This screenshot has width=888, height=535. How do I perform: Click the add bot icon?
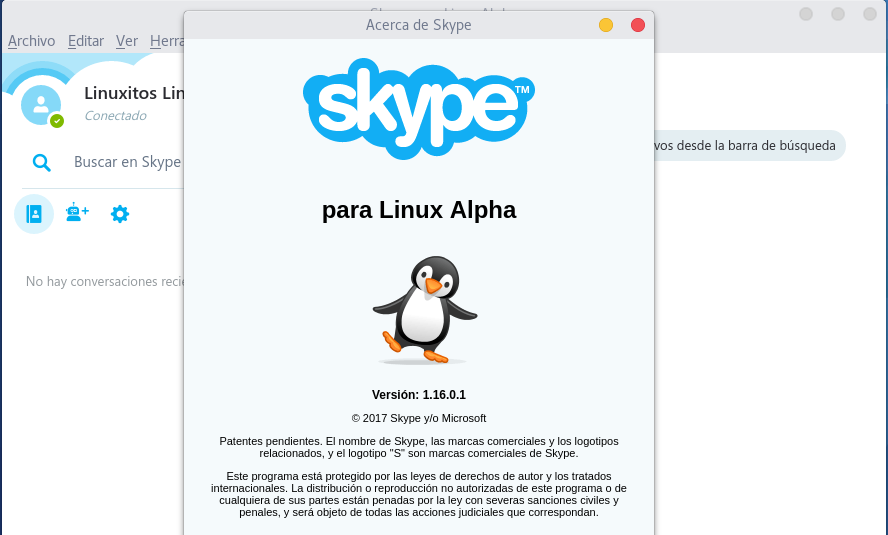click(77, 212)
